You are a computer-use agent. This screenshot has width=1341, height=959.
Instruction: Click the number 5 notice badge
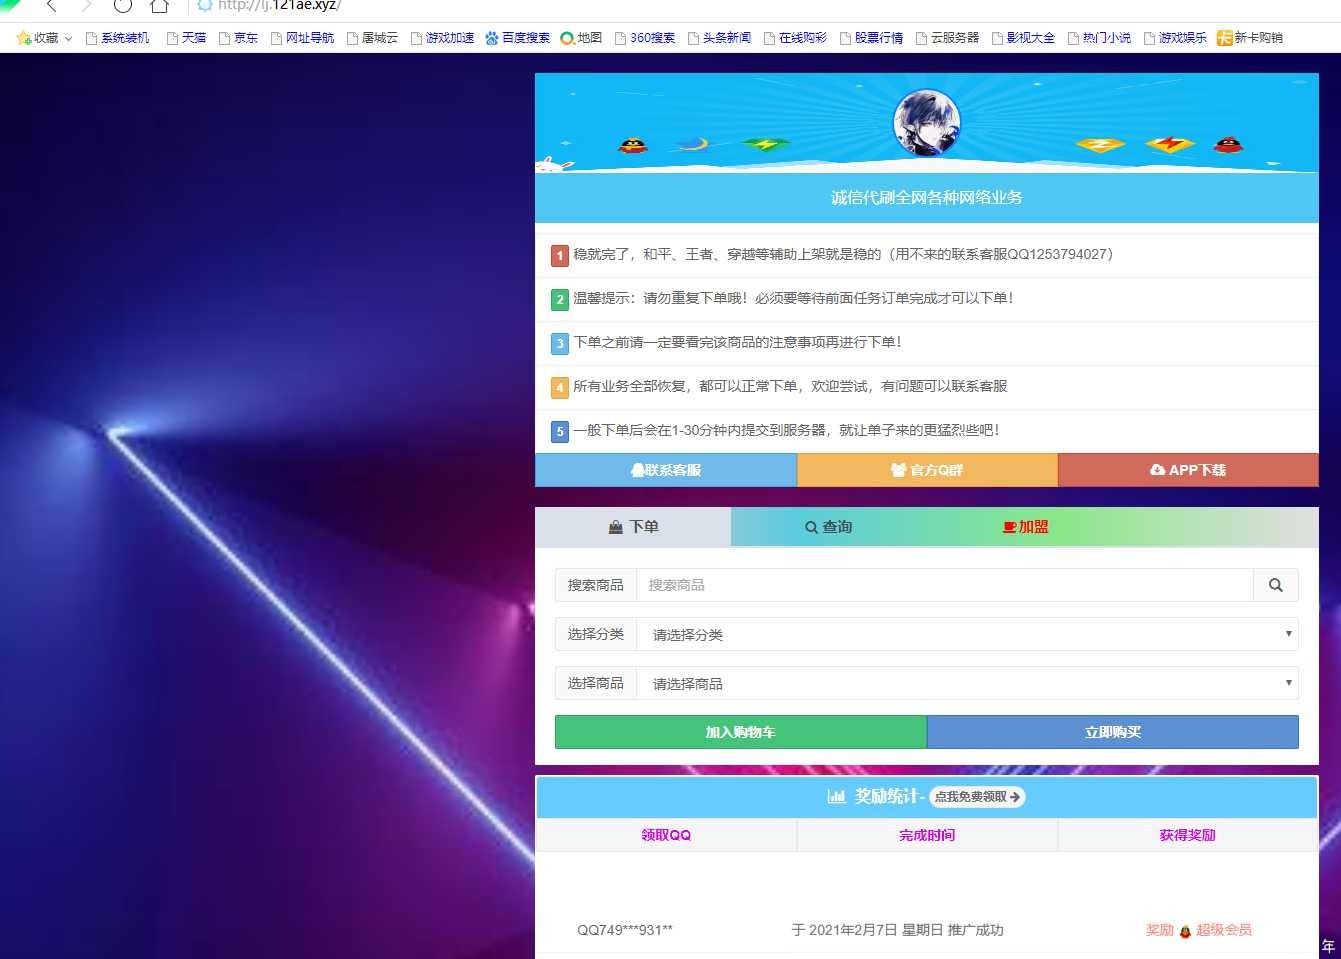[560, 431]
